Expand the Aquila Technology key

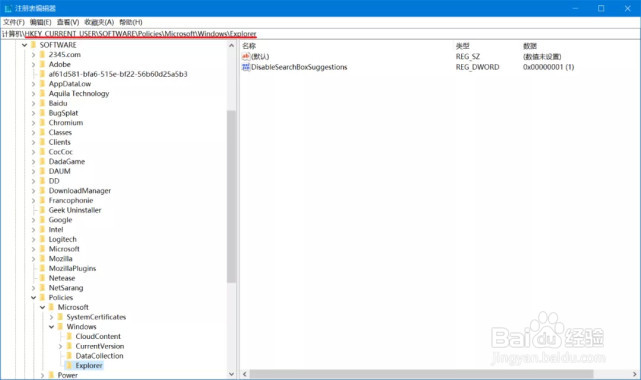click(34, 94)
